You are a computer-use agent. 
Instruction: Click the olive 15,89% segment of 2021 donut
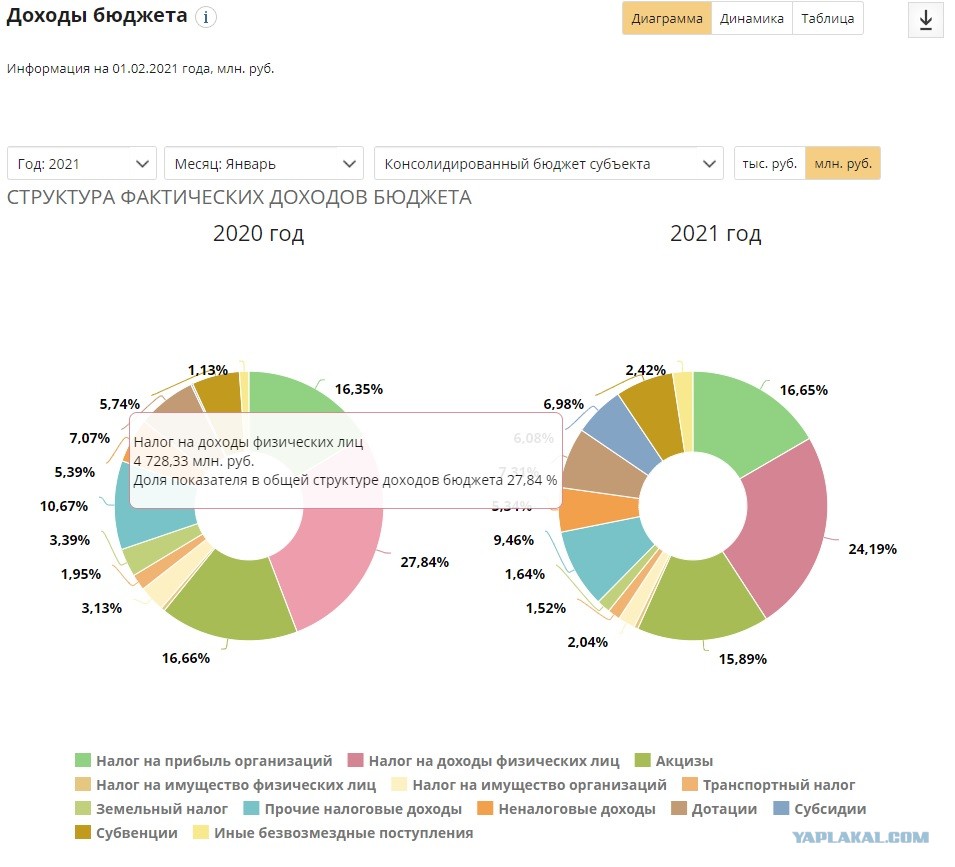[700, 600]
